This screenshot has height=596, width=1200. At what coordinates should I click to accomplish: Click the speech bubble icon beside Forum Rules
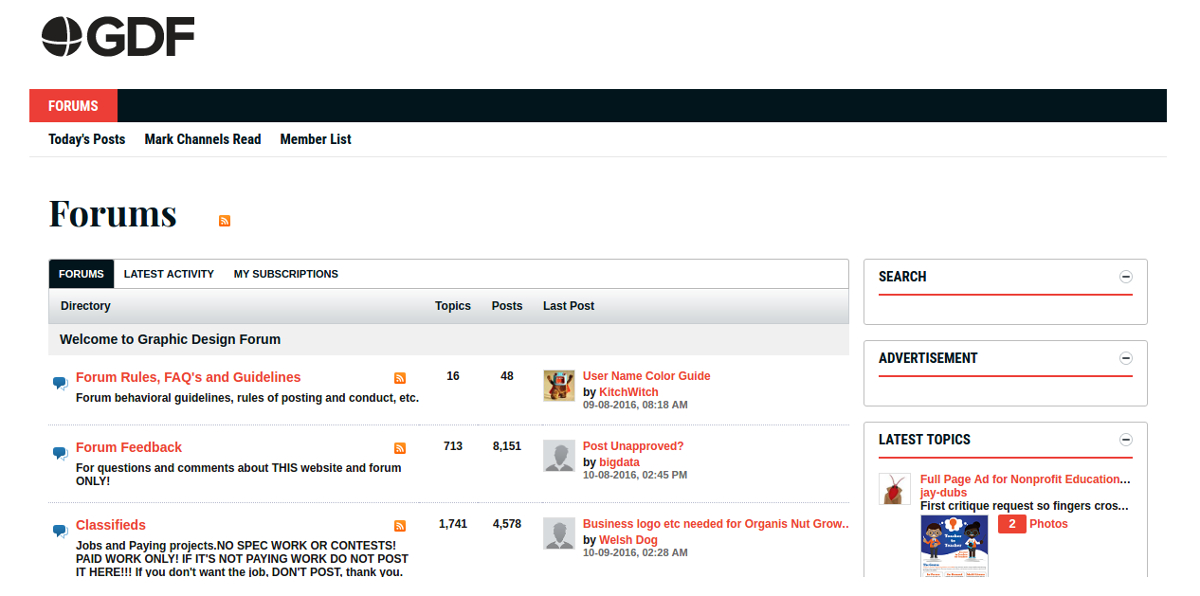tap(59, 383)
